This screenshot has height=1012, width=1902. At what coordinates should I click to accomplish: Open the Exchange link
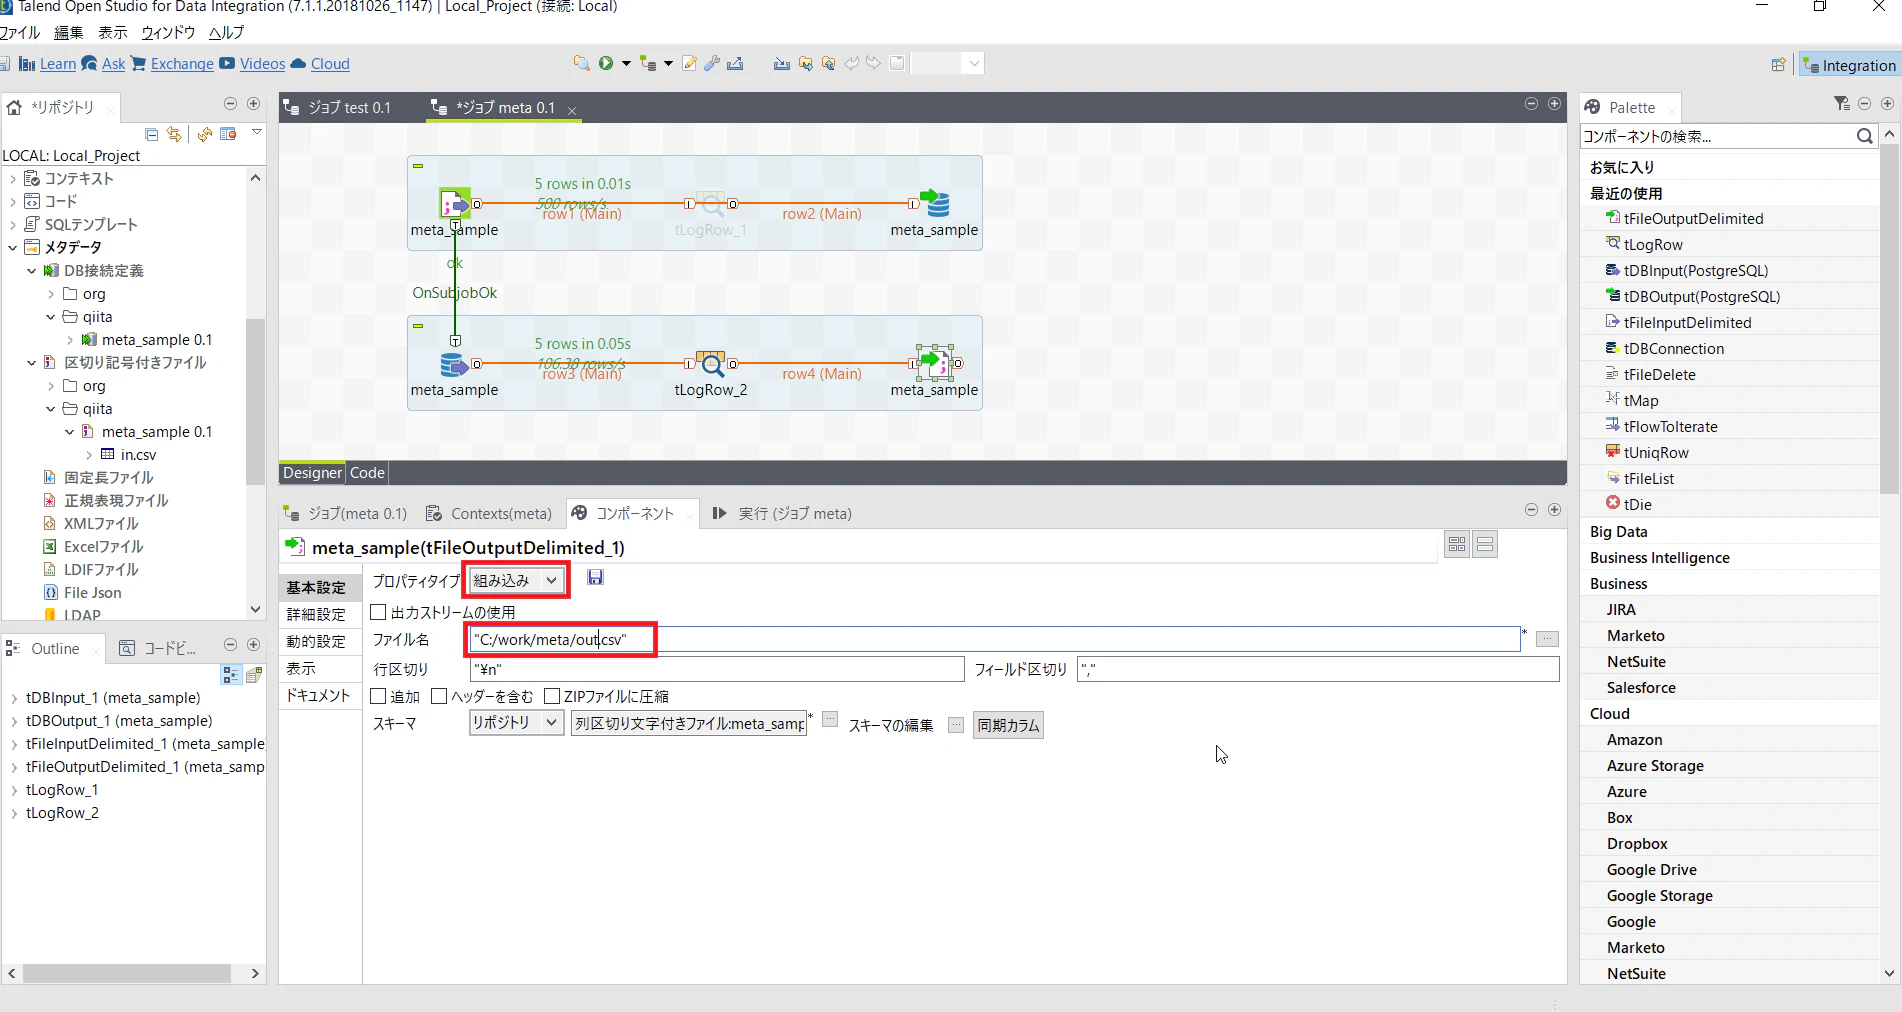[182, 64]
